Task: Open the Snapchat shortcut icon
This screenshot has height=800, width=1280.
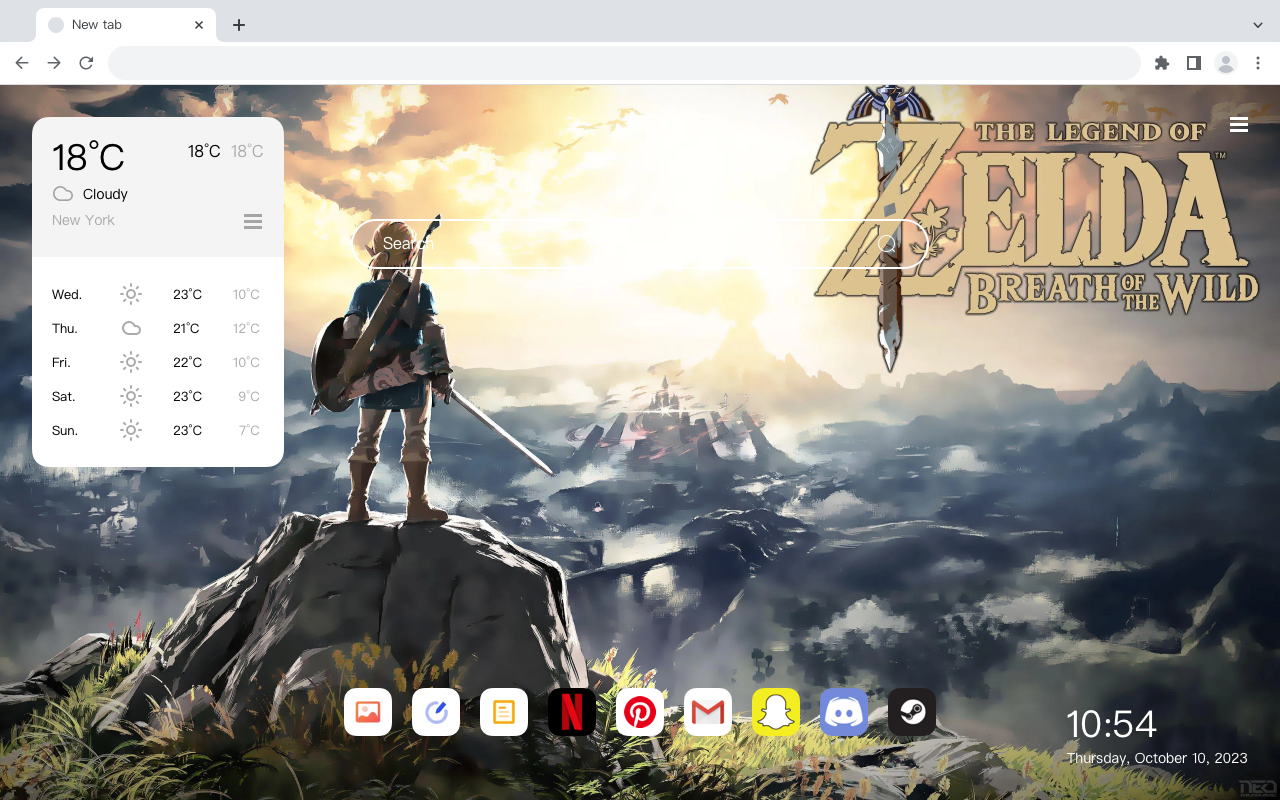Action: pos(776,712)
